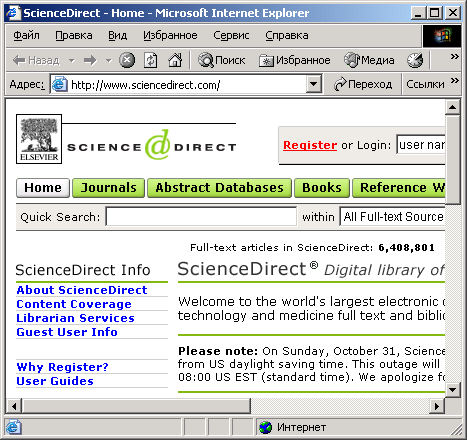Open the Back button history dropdown arrow
This screenshot has width=467, height=440.
(x=72, y=61)
